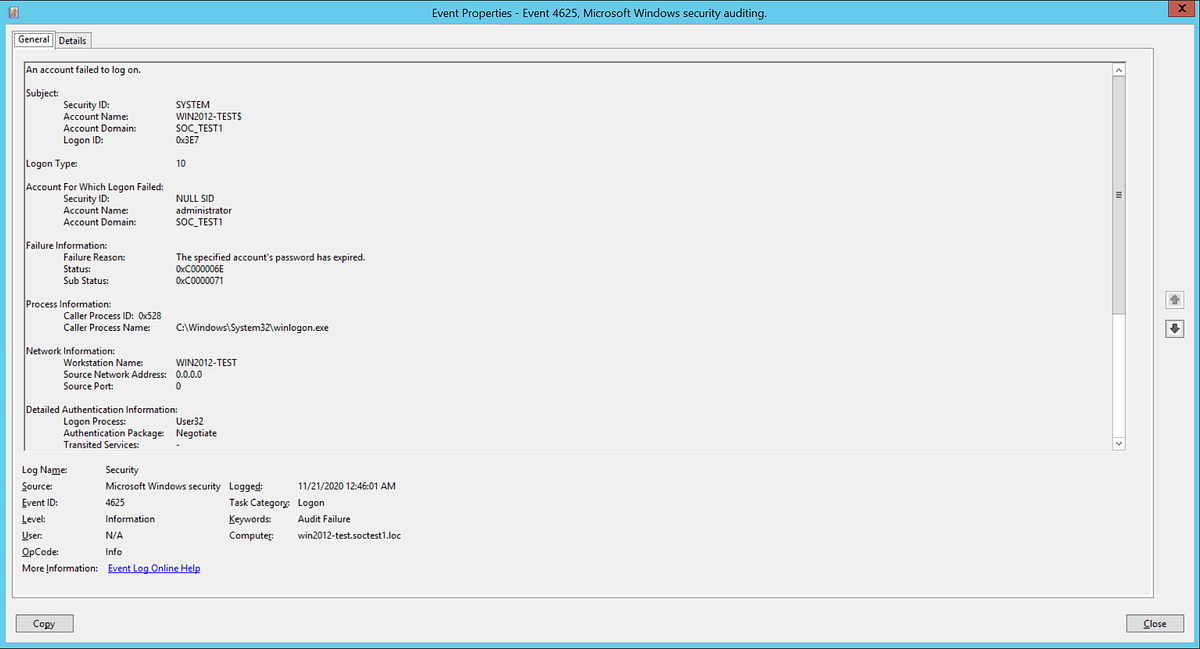Click the previous event up arrow button
Viewport: 1200px width, 649px height.
click(1174, 300)
